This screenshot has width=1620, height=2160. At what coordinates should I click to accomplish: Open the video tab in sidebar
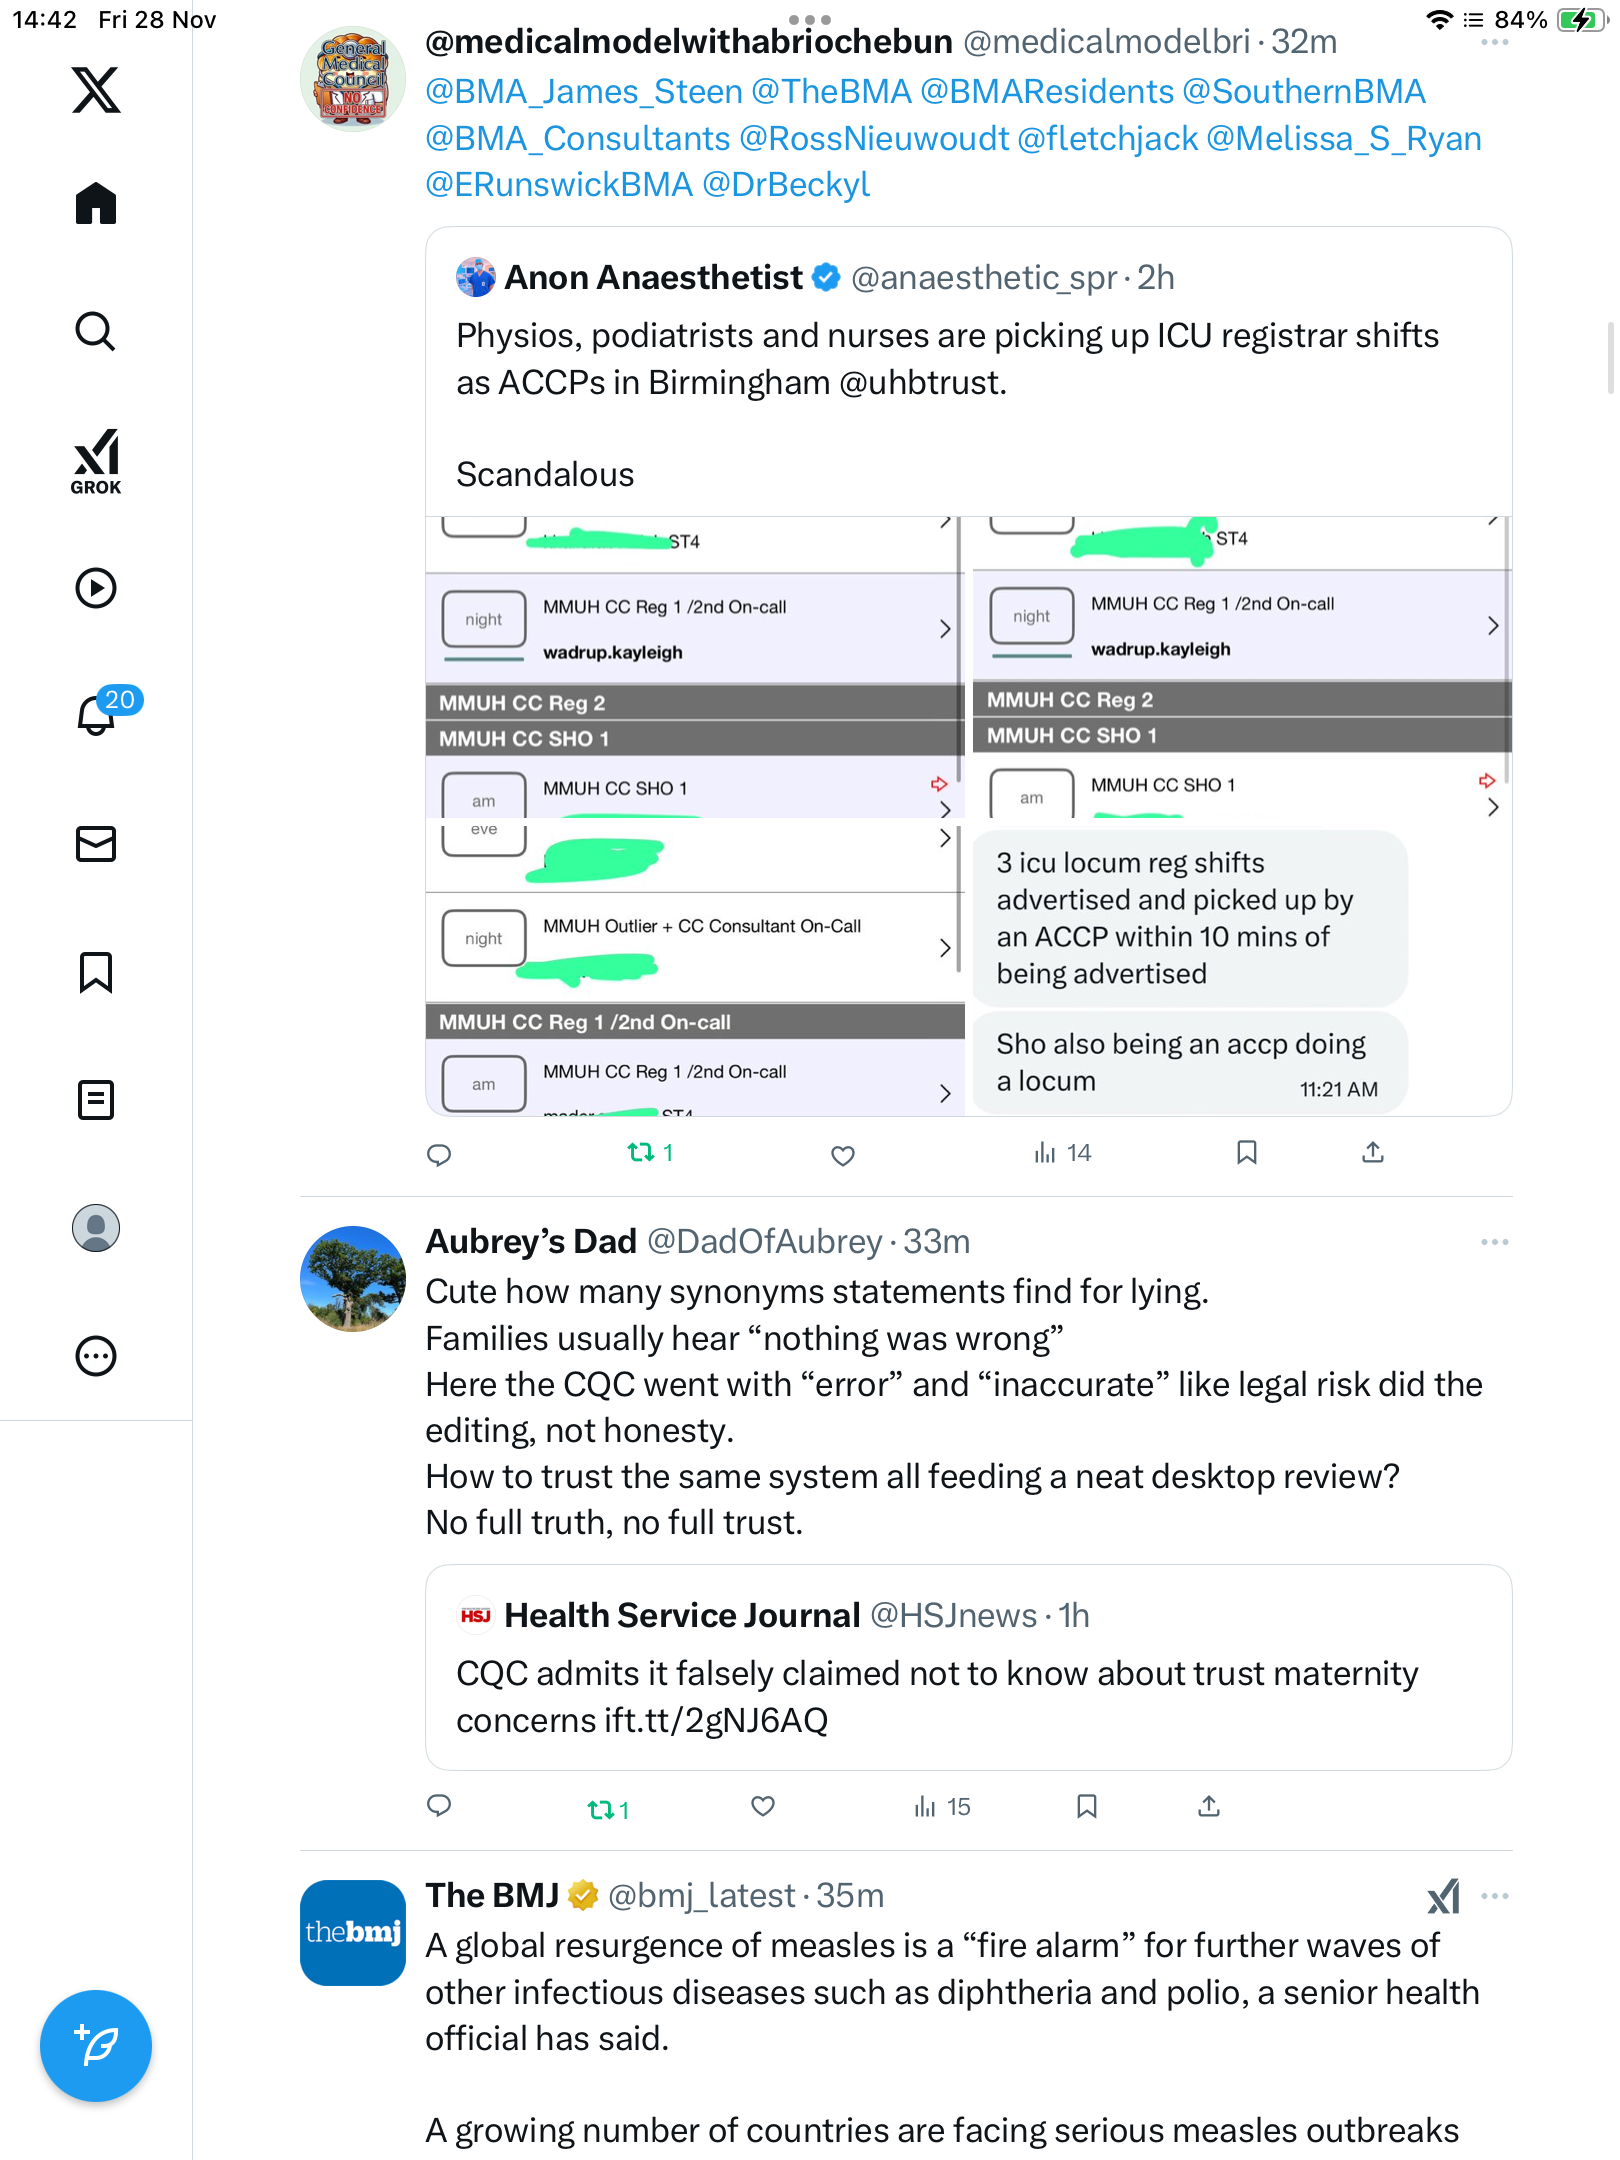96,588
